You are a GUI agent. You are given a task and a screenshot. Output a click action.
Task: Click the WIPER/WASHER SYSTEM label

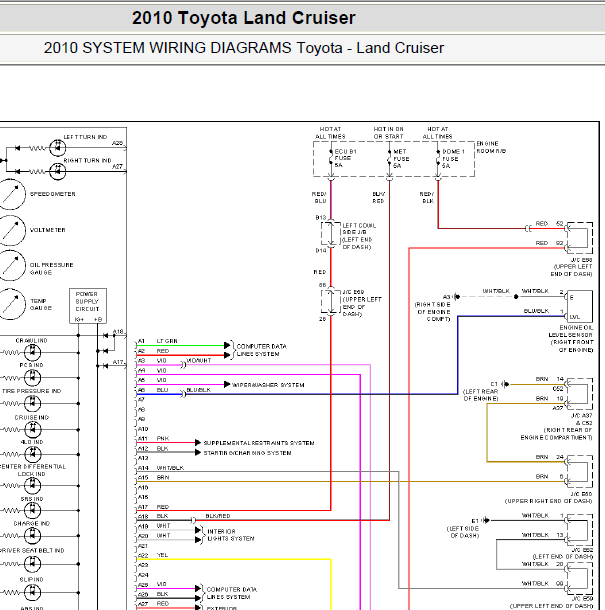coord(268,385)
